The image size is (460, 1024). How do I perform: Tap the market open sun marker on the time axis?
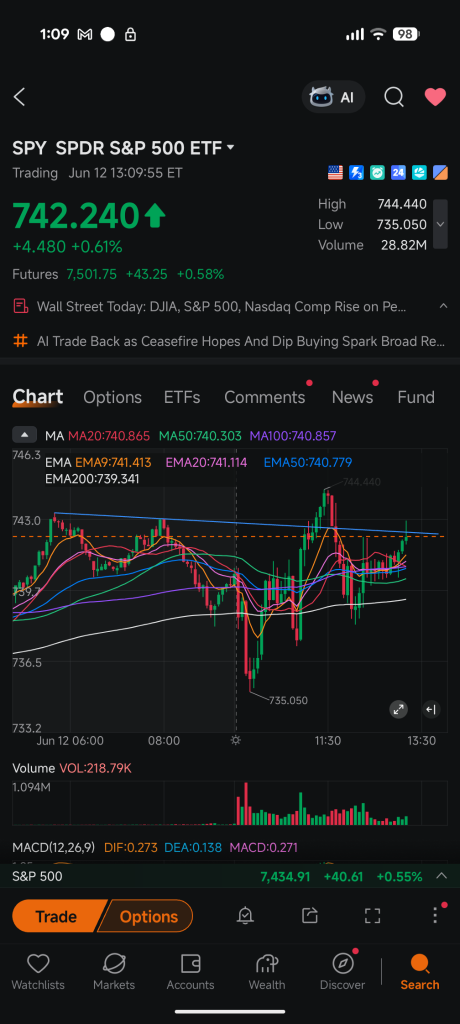click(x=236, y=741)
